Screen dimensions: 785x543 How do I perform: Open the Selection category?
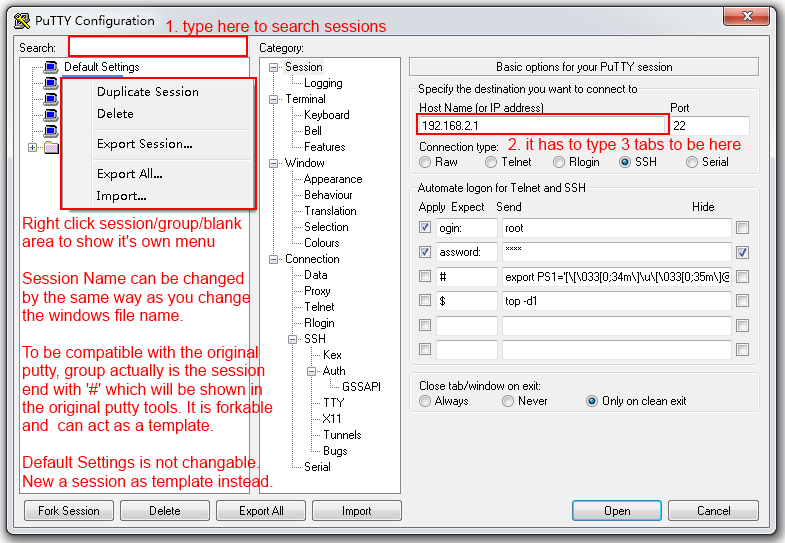coord(326,227)
